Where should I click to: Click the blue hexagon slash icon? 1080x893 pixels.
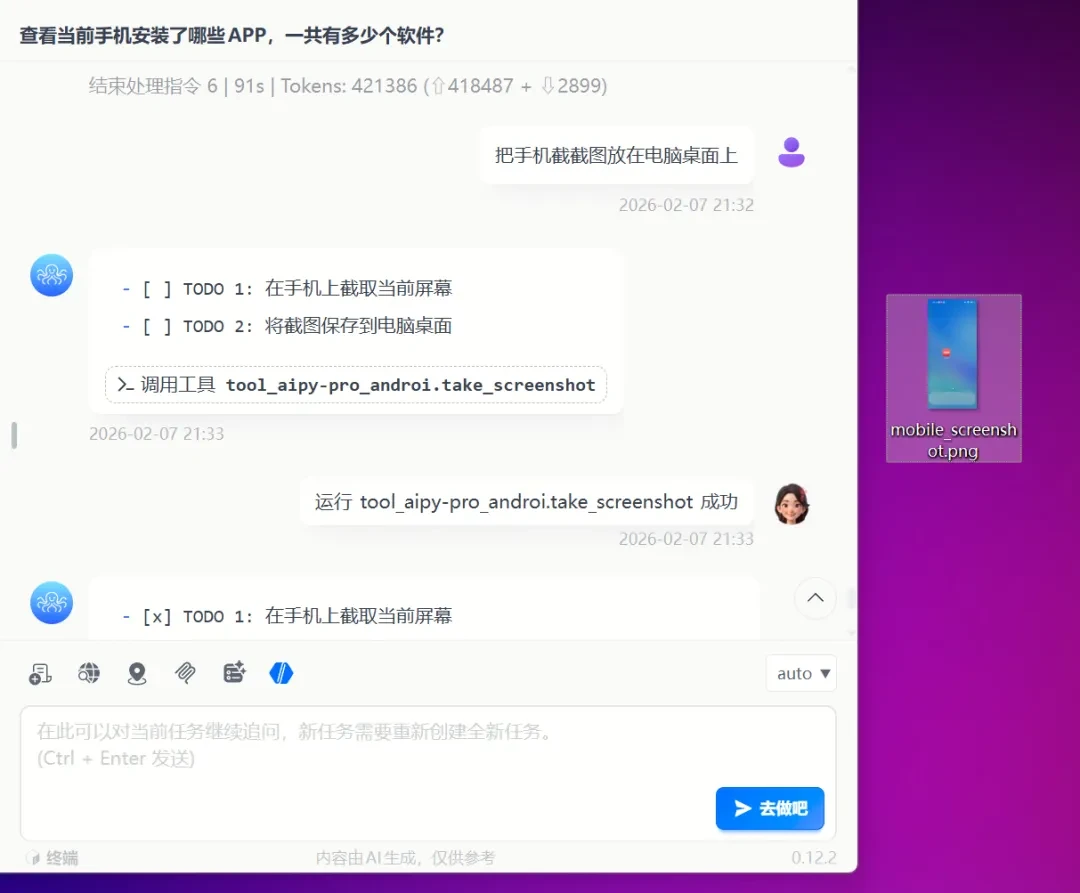click(281, 673)
